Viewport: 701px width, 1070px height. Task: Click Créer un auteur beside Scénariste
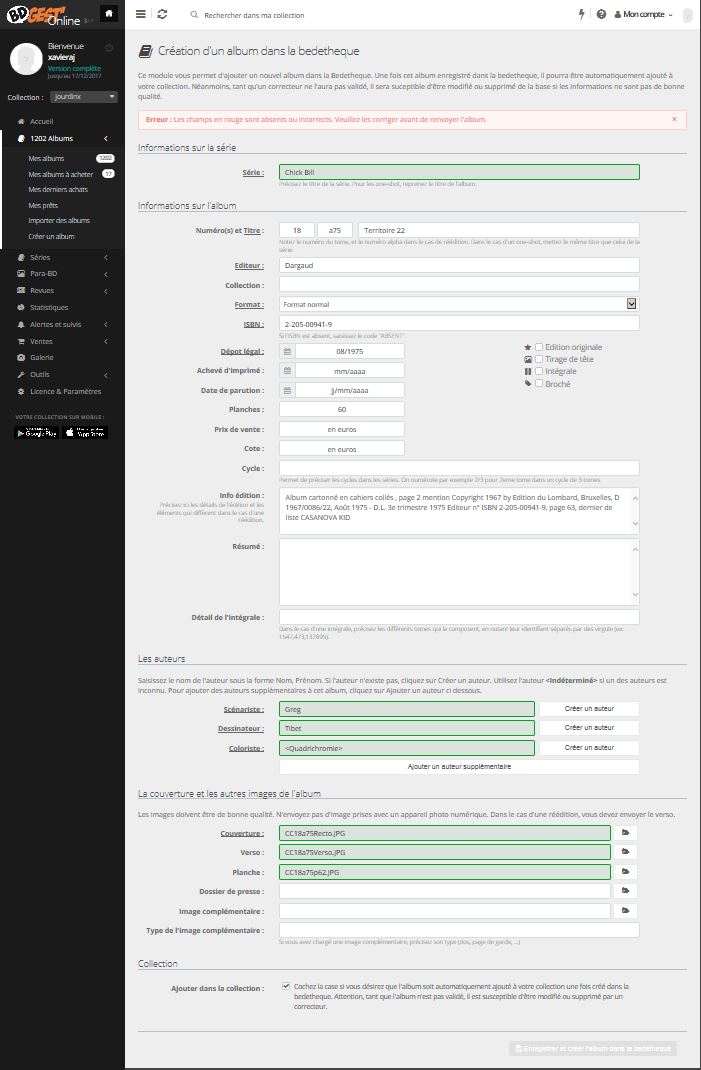pos(588,709)
